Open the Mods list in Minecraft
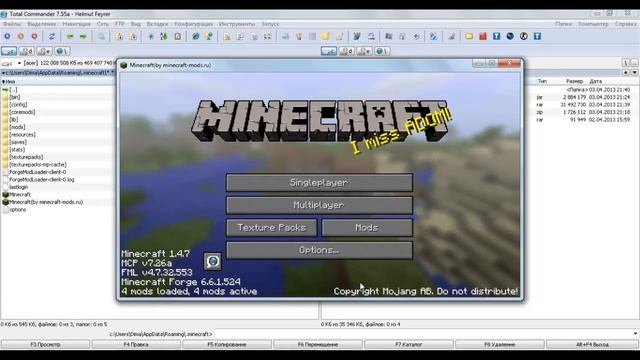 [x=367, y=227]
